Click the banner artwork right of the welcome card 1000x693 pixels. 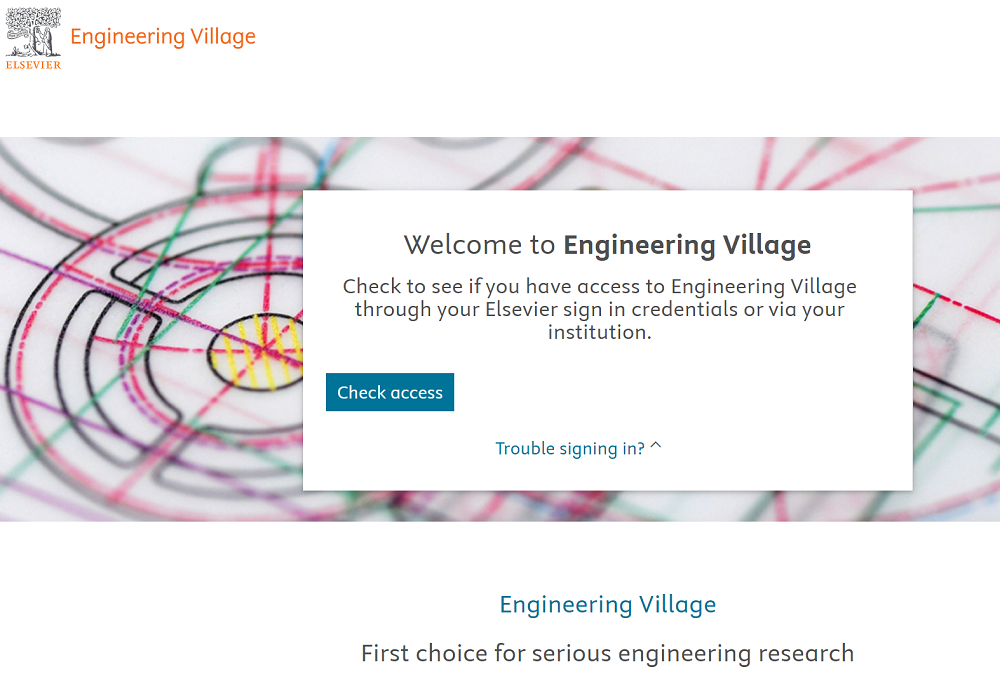955,330
